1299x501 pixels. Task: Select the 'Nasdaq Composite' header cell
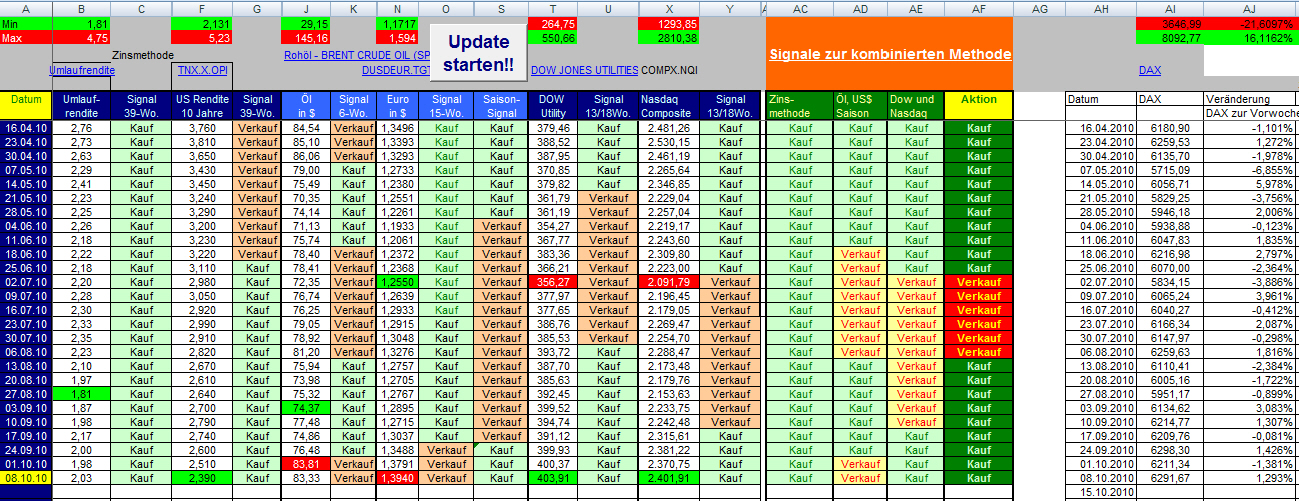point(669,106)
